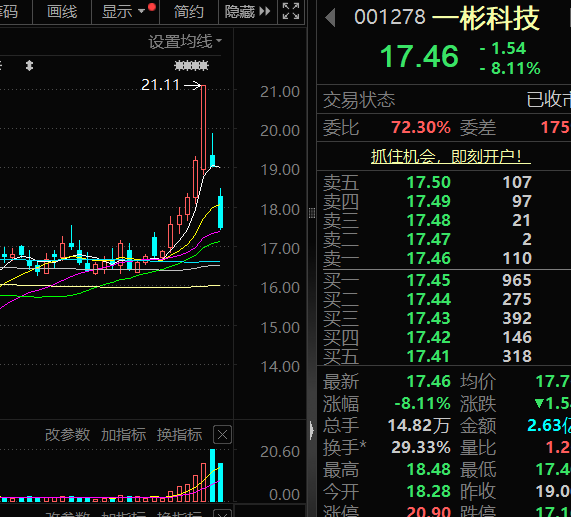The height and width of the screenshot is (517, 571).
Task: Click the 卖四 price 17.49
Action: pos(429,201)
